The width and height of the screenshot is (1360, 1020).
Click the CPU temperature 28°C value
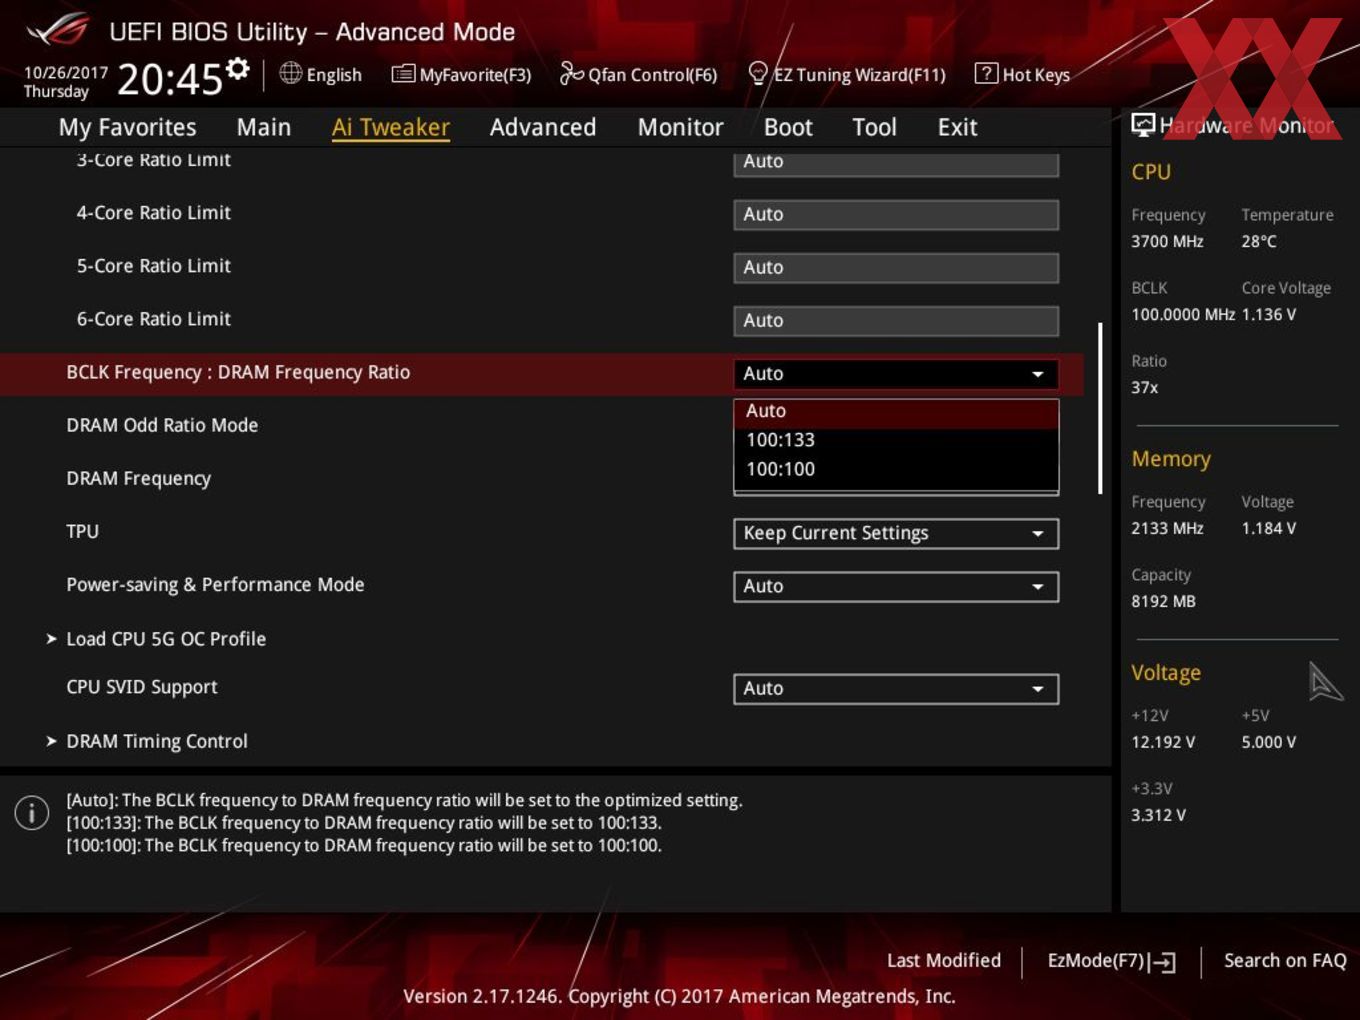pos(1259,242)
